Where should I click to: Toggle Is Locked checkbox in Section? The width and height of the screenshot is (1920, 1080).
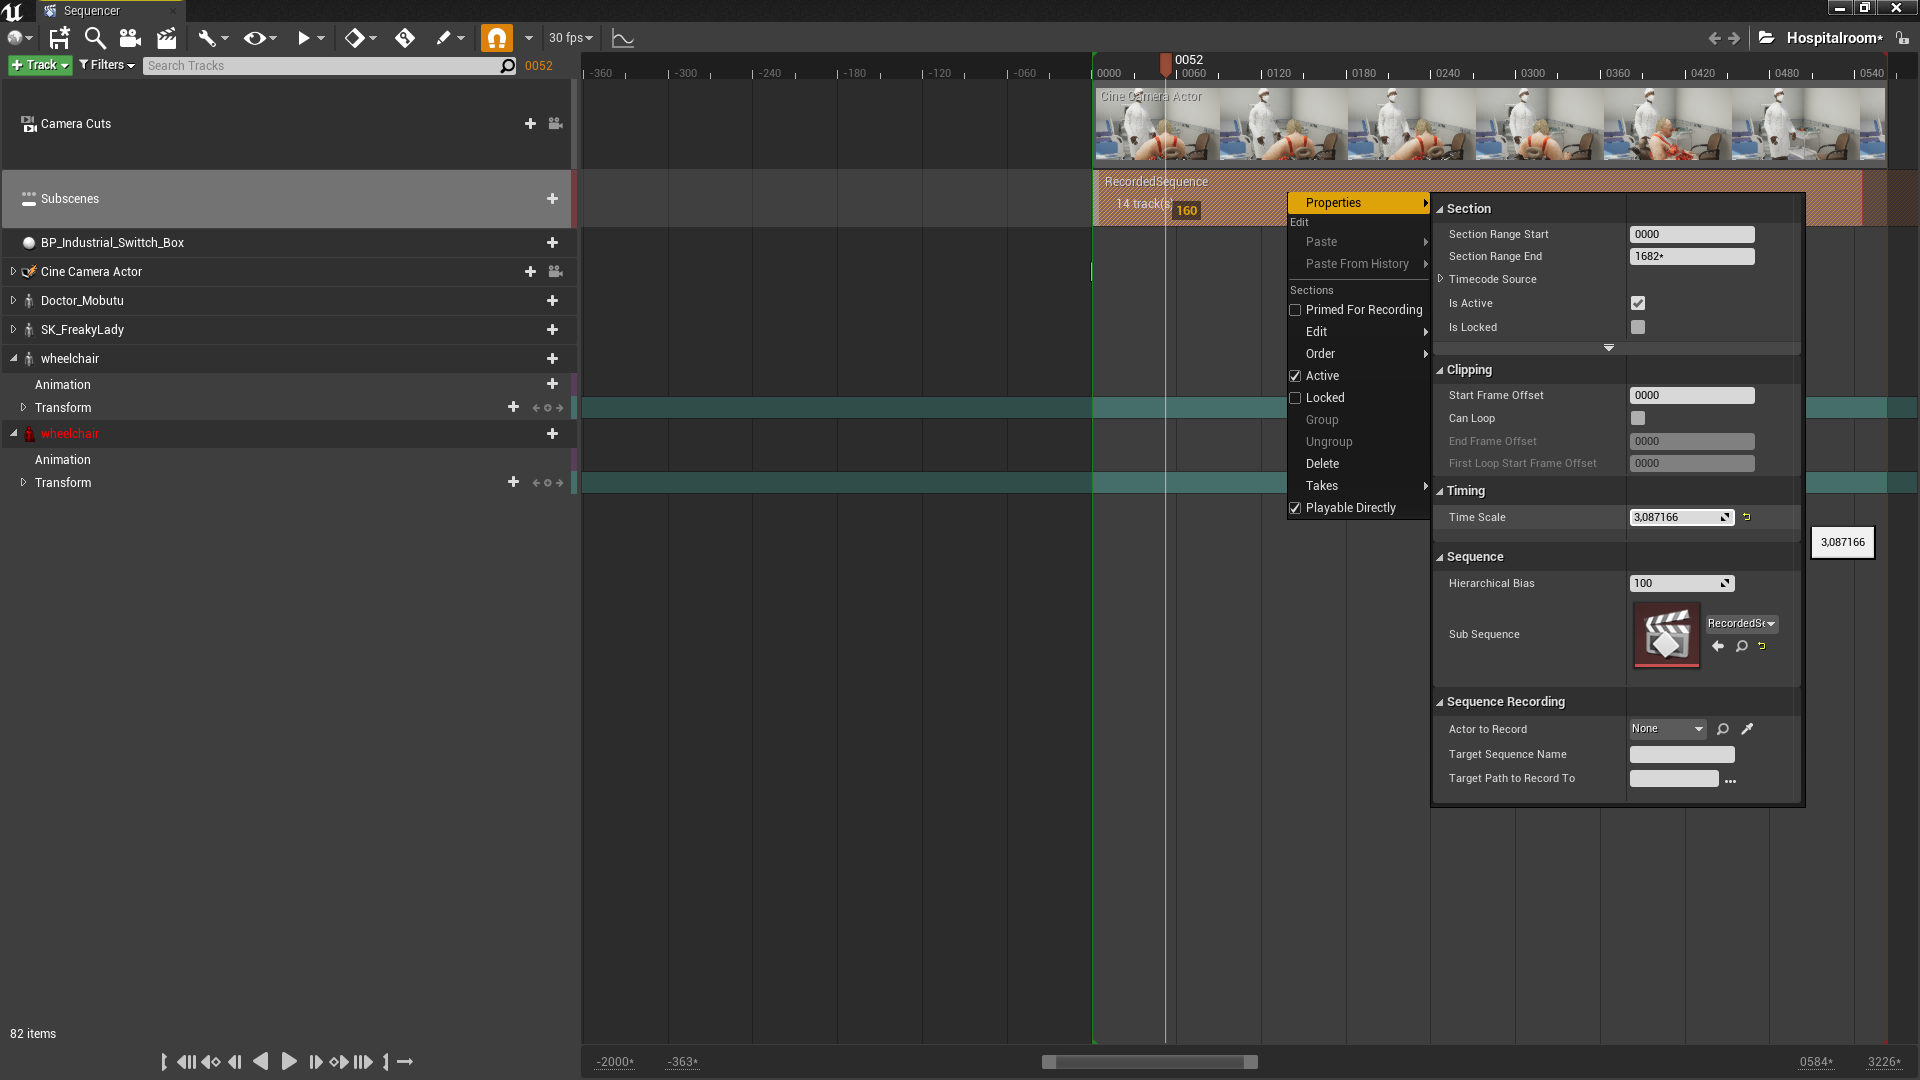1638,327
